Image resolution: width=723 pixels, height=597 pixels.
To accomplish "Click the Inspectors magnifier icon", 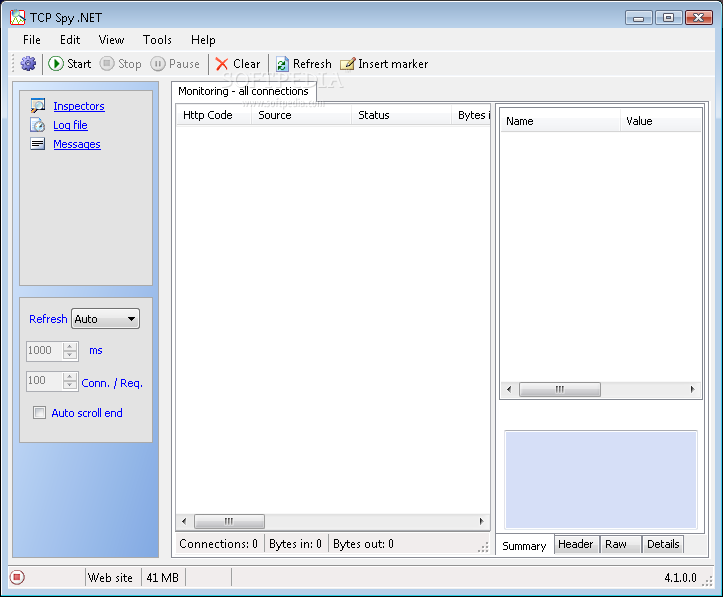I will click(x=37, y=106).
